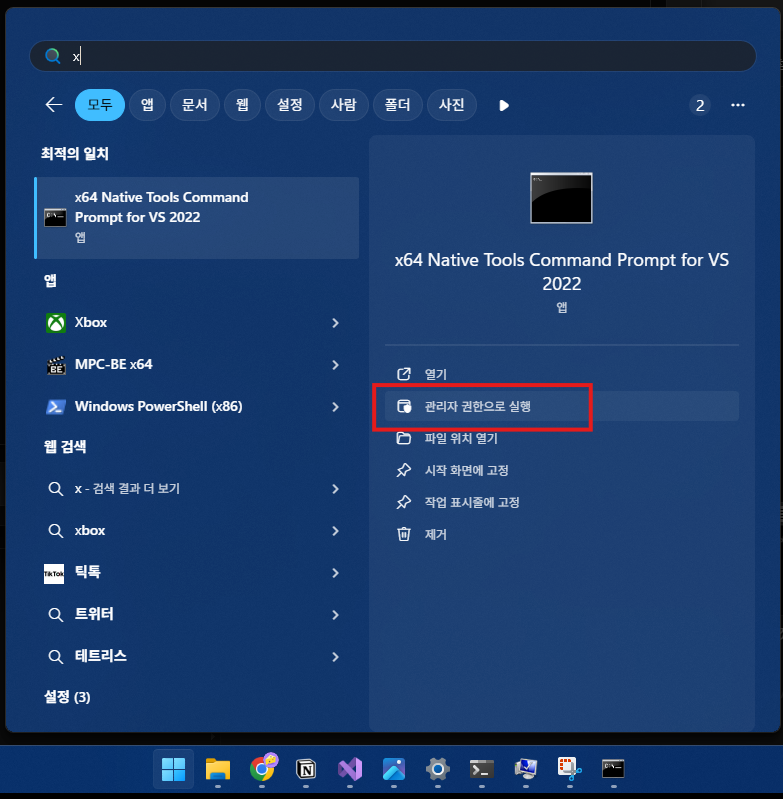Open Windows PowerShell (x86) result
This screenshot has width=783, height=799.
(x=197, y=406)
